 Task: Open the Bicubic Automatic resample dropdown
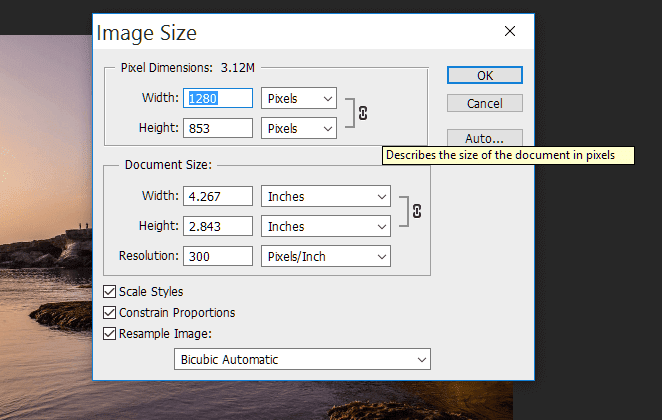[x=302, y=359]
